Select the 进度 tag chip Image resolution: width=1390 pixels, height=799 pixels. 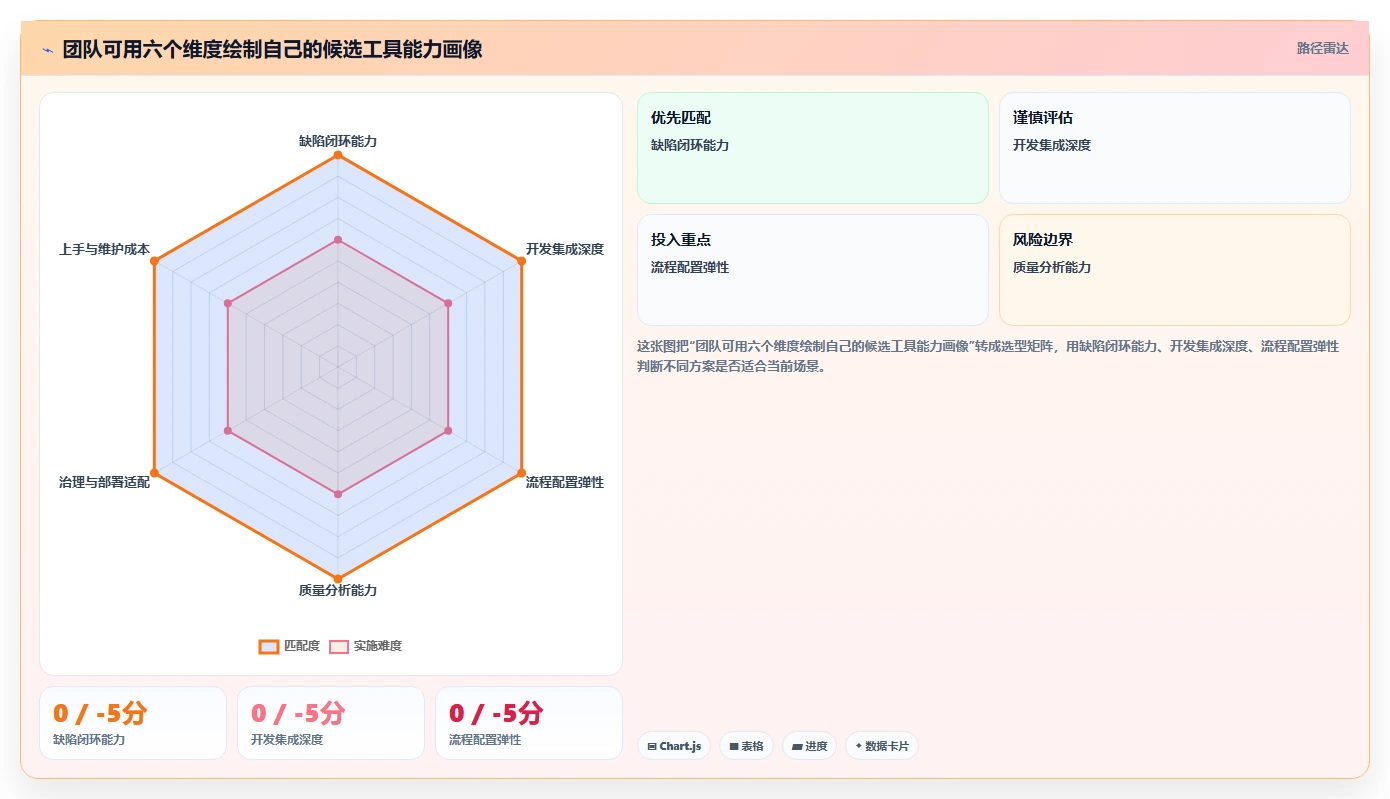tap(809, 746)
